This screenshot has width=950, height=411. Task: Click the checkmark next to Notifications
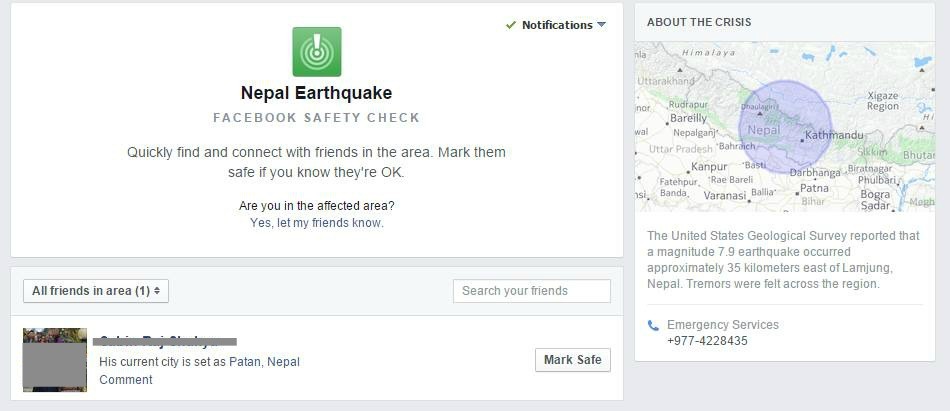coord(511,25)
